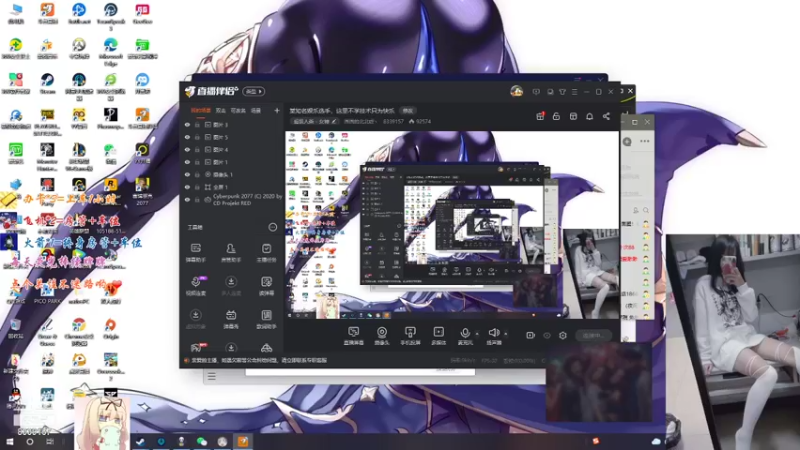Open the 读弹幕 tool in the toolbox
Image resolution: width=800 pixels, height=450 pixels.
click(x=266, y=286)
